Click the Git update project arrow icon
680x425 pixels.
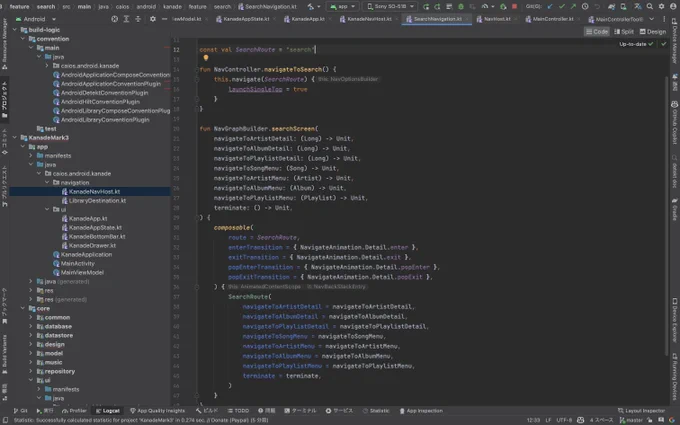(x=550, y=7)
